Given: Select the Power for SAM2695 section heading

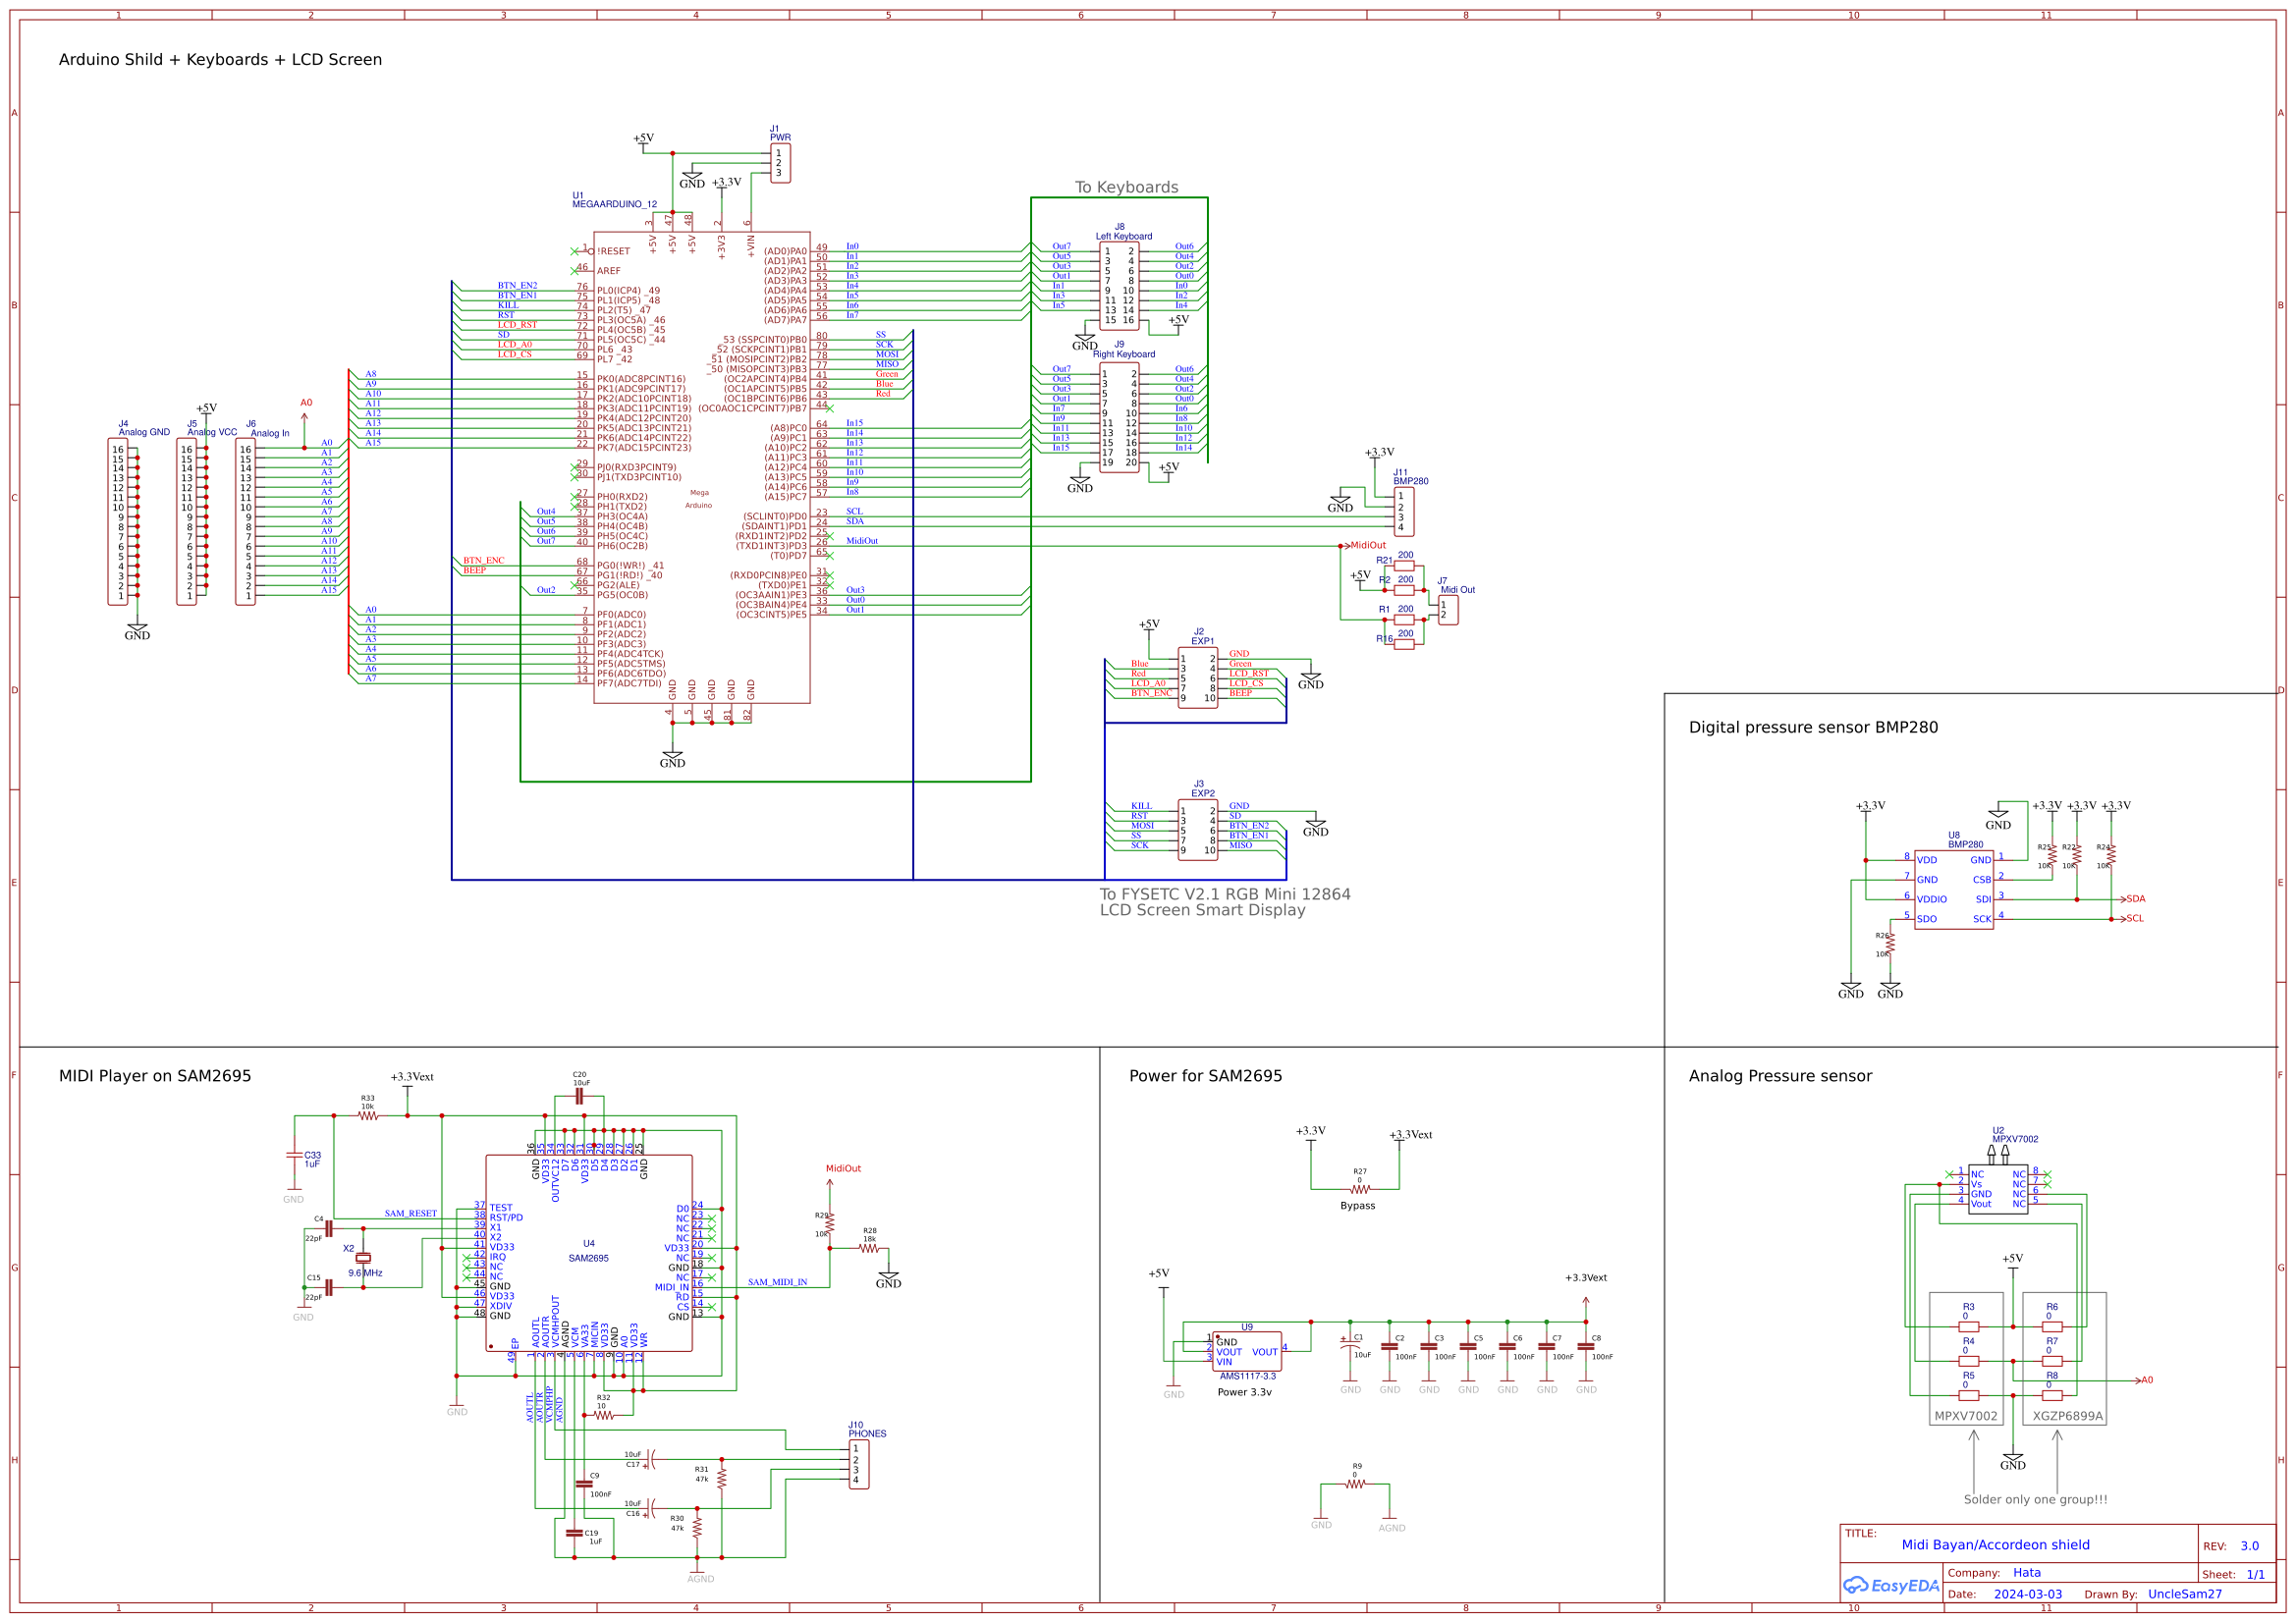Looking at the screenshot, I should click(x=1205, y=1076).
